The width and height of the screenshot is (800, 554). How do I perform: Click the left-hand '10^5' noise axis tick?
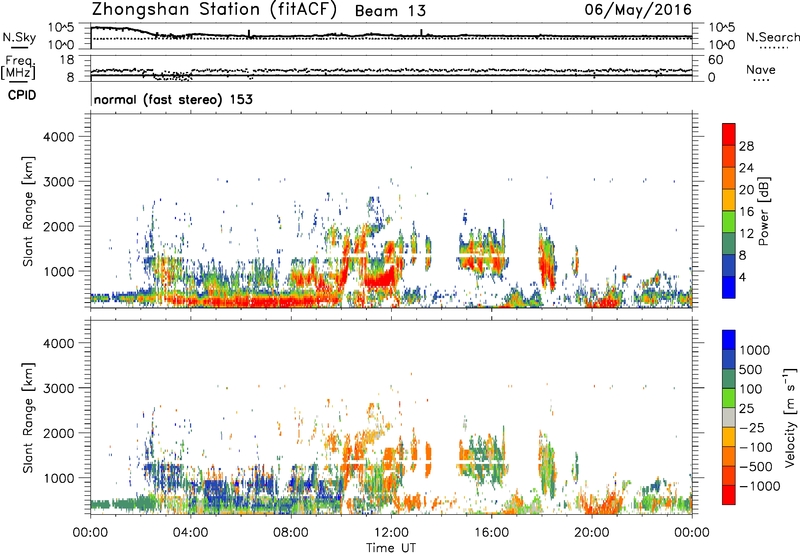(61, 28)
